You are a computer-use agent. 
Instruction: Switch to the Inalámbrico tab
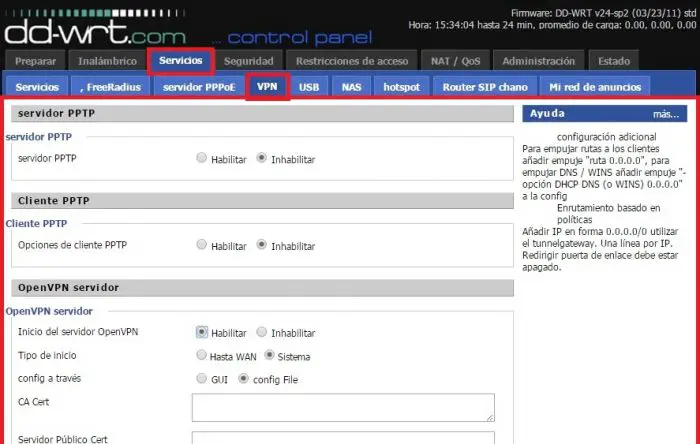point(107,61)
